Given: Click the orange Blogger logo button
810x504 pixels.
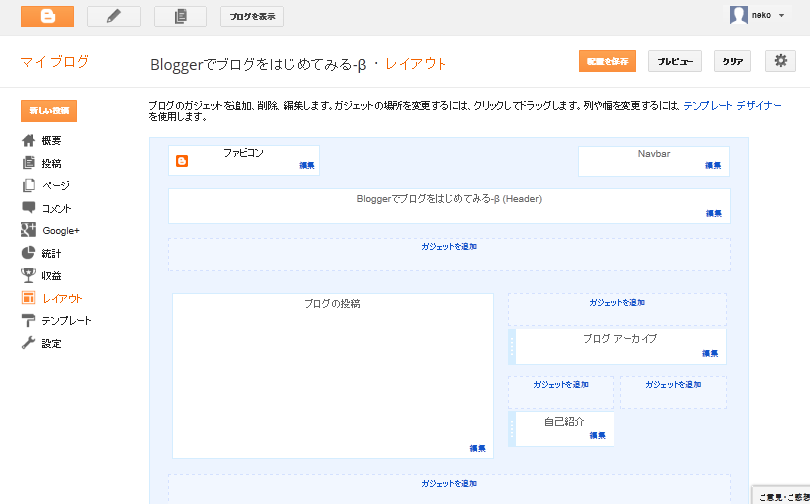Looking at the screenshot, I should (48, 17).
